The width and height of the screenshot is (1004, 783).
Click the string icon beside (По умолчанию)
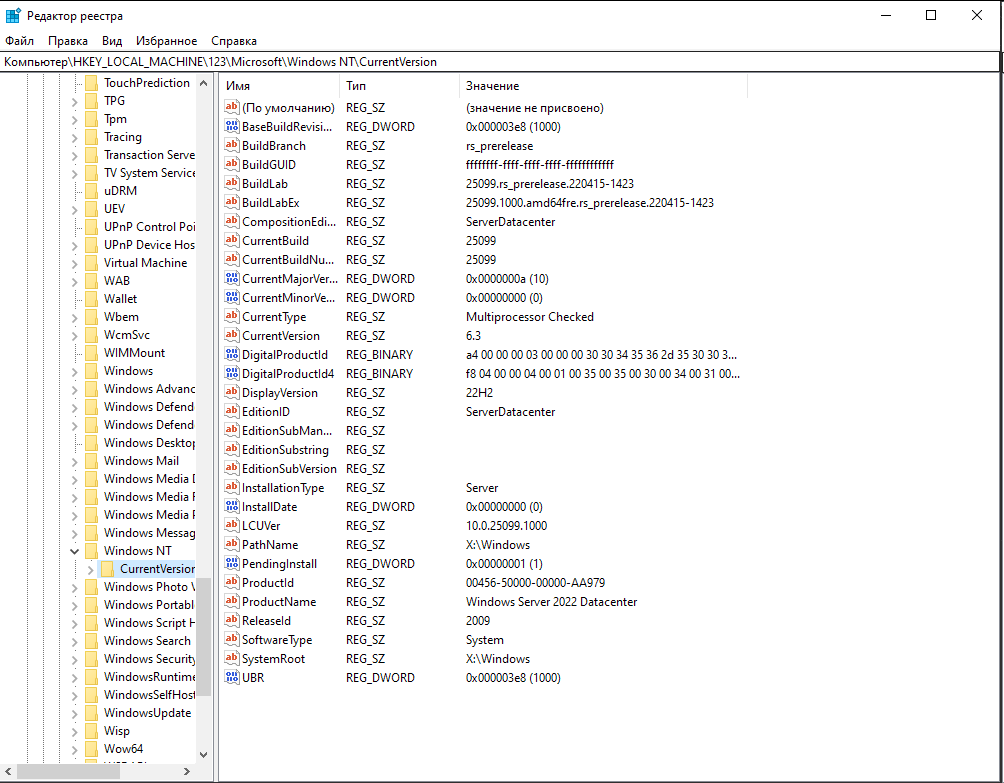(x=230, y=107)
